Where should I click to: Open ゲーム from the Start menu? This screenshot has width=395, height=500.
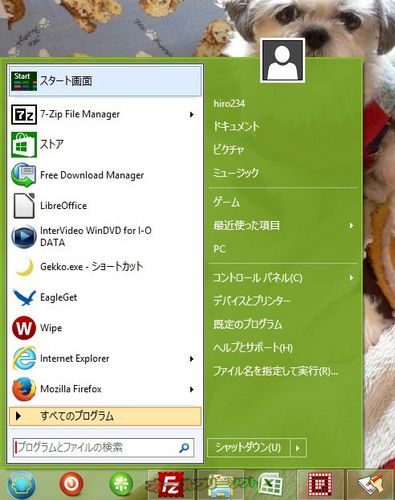click(x=227, y=202)
